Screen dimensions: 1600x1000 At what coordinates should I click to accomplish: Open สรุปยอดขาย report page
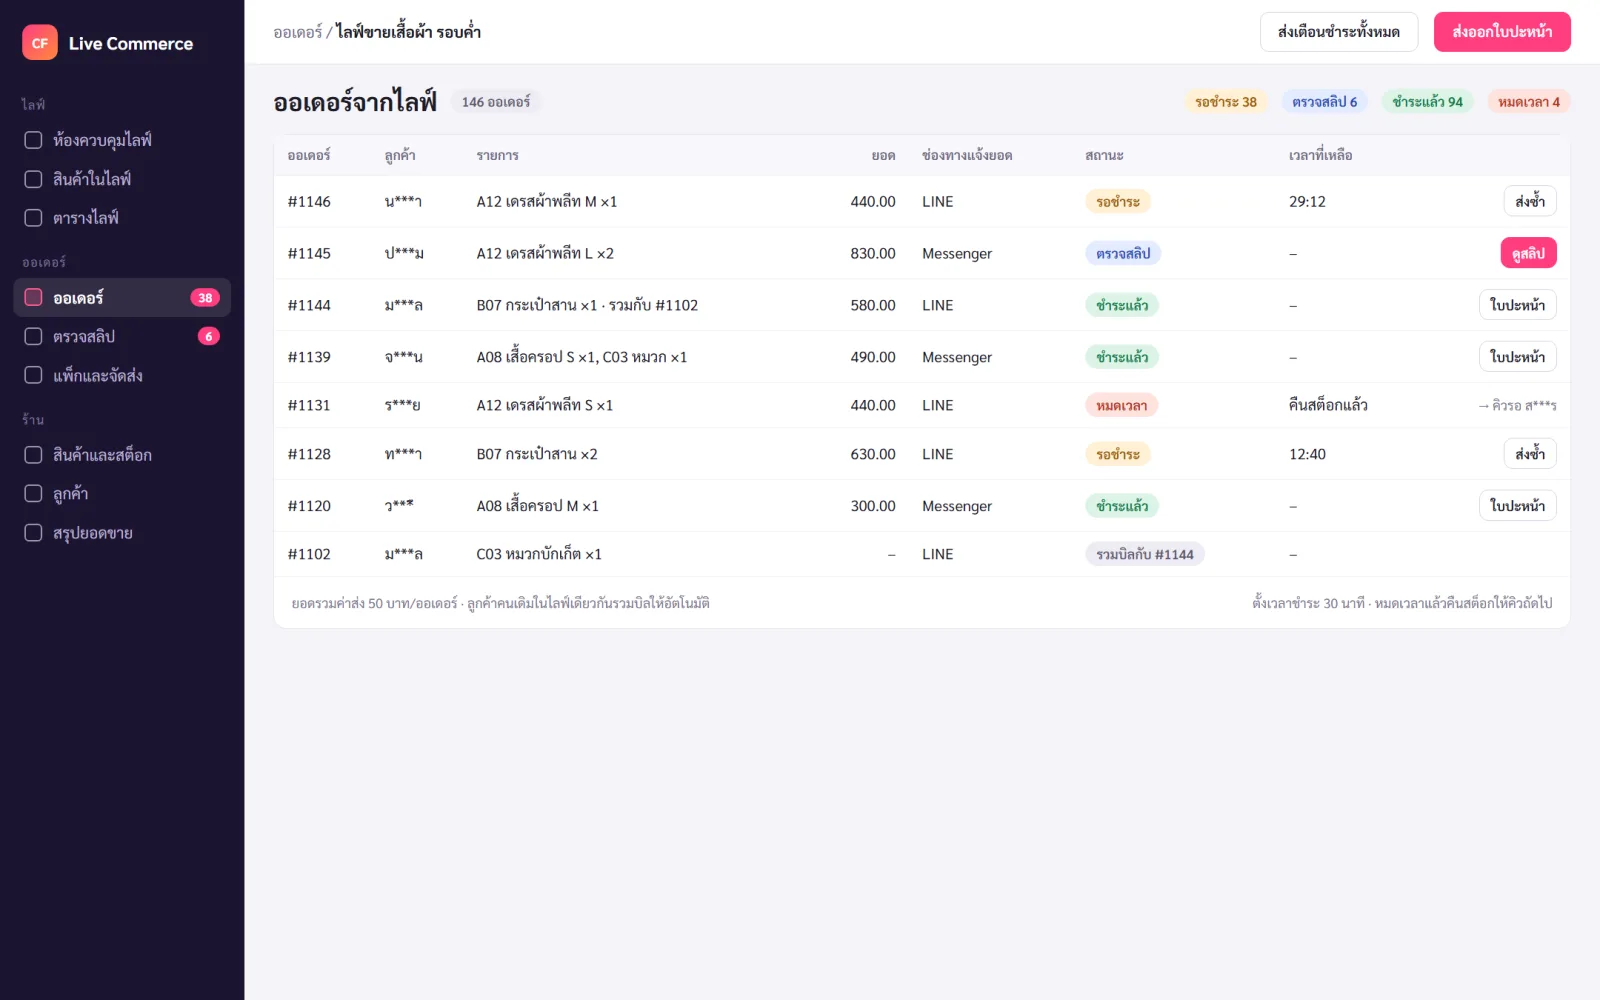pyautogui.click(x=122, y=533)
